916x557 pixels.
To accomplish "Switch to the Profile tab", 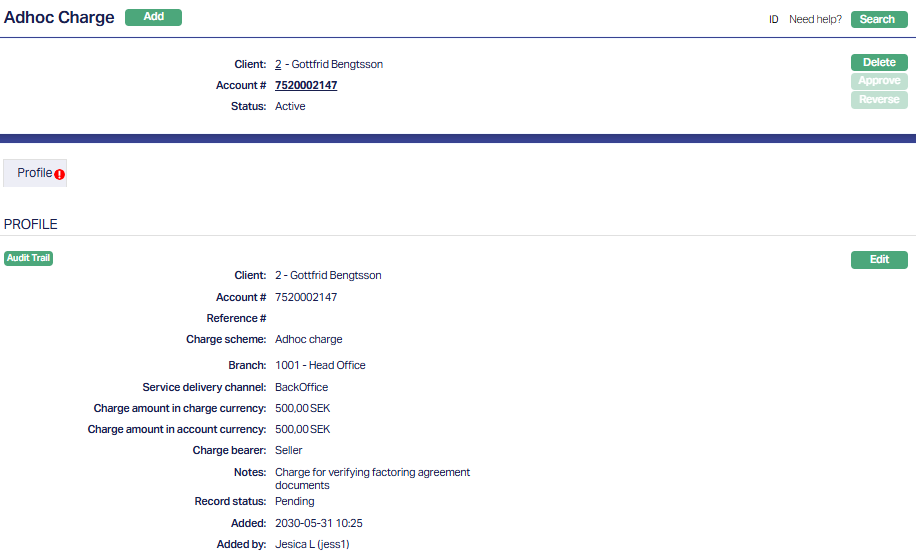I will (x=34, y=173).
